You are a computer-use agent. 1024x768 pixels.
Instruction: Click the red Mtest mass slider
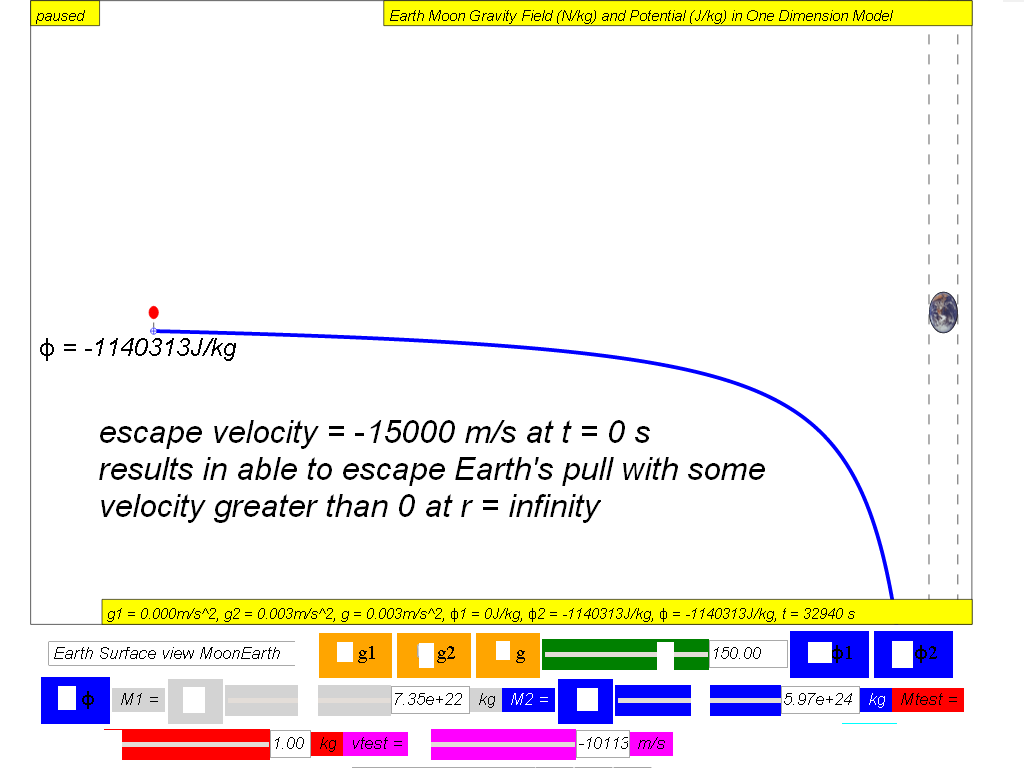point(195,744)
